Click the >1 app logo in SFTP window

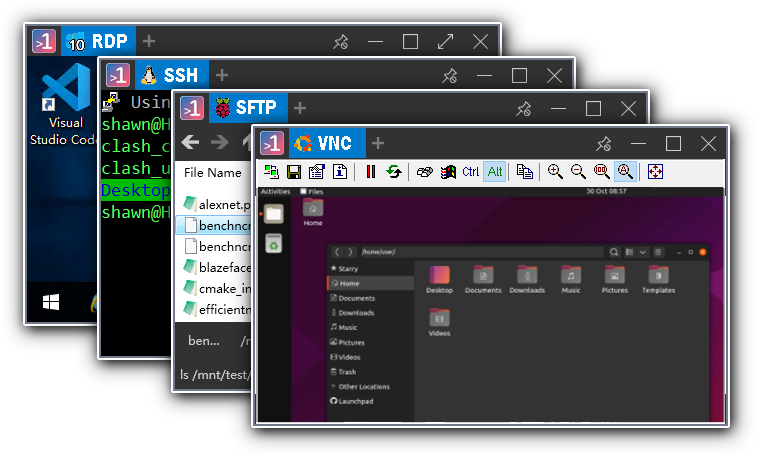click(x=192, y=107)
